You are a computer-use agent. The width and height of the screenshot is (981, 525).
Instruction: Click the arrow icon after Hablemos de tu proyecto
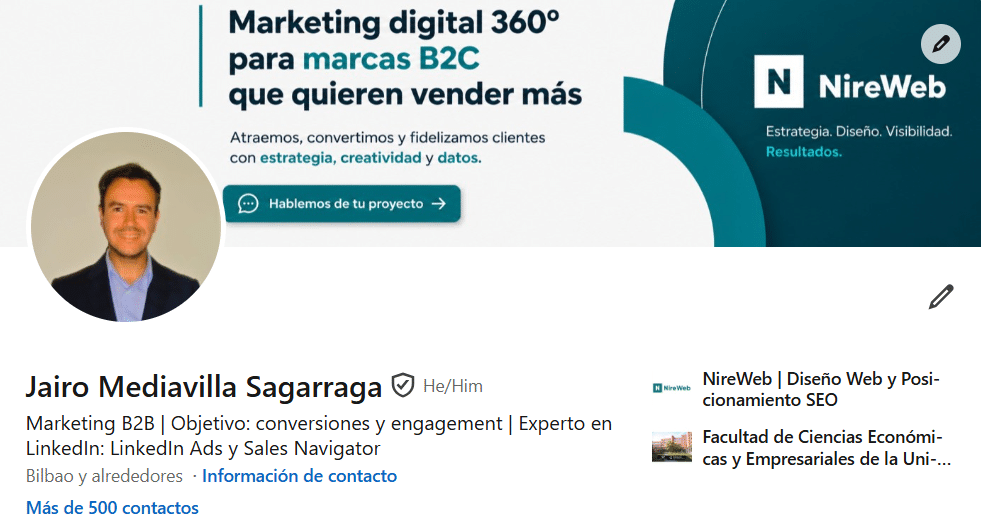[x=439, y=203]
